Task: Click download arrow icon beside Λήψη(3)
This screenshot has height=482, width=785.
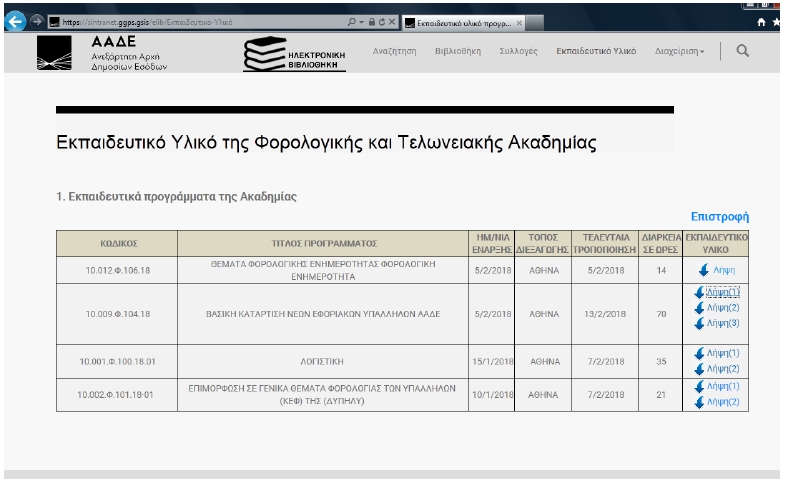Action: (698, 323)
